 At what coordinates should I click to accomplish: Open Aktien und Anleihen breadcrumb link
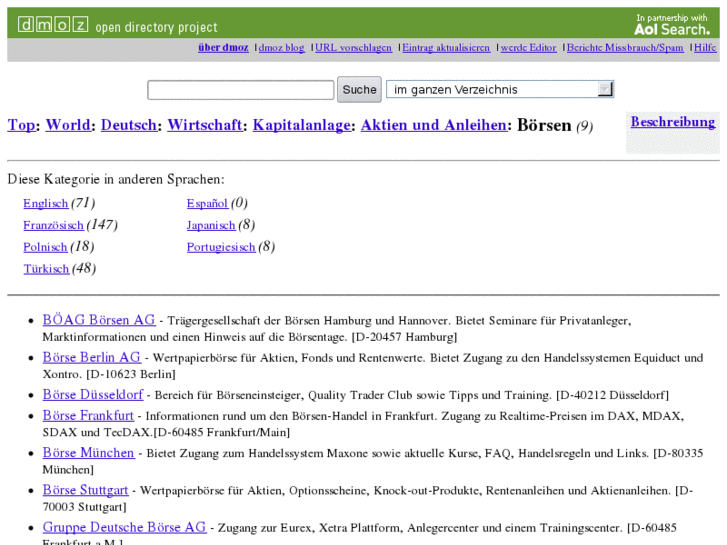pos(434,125)
